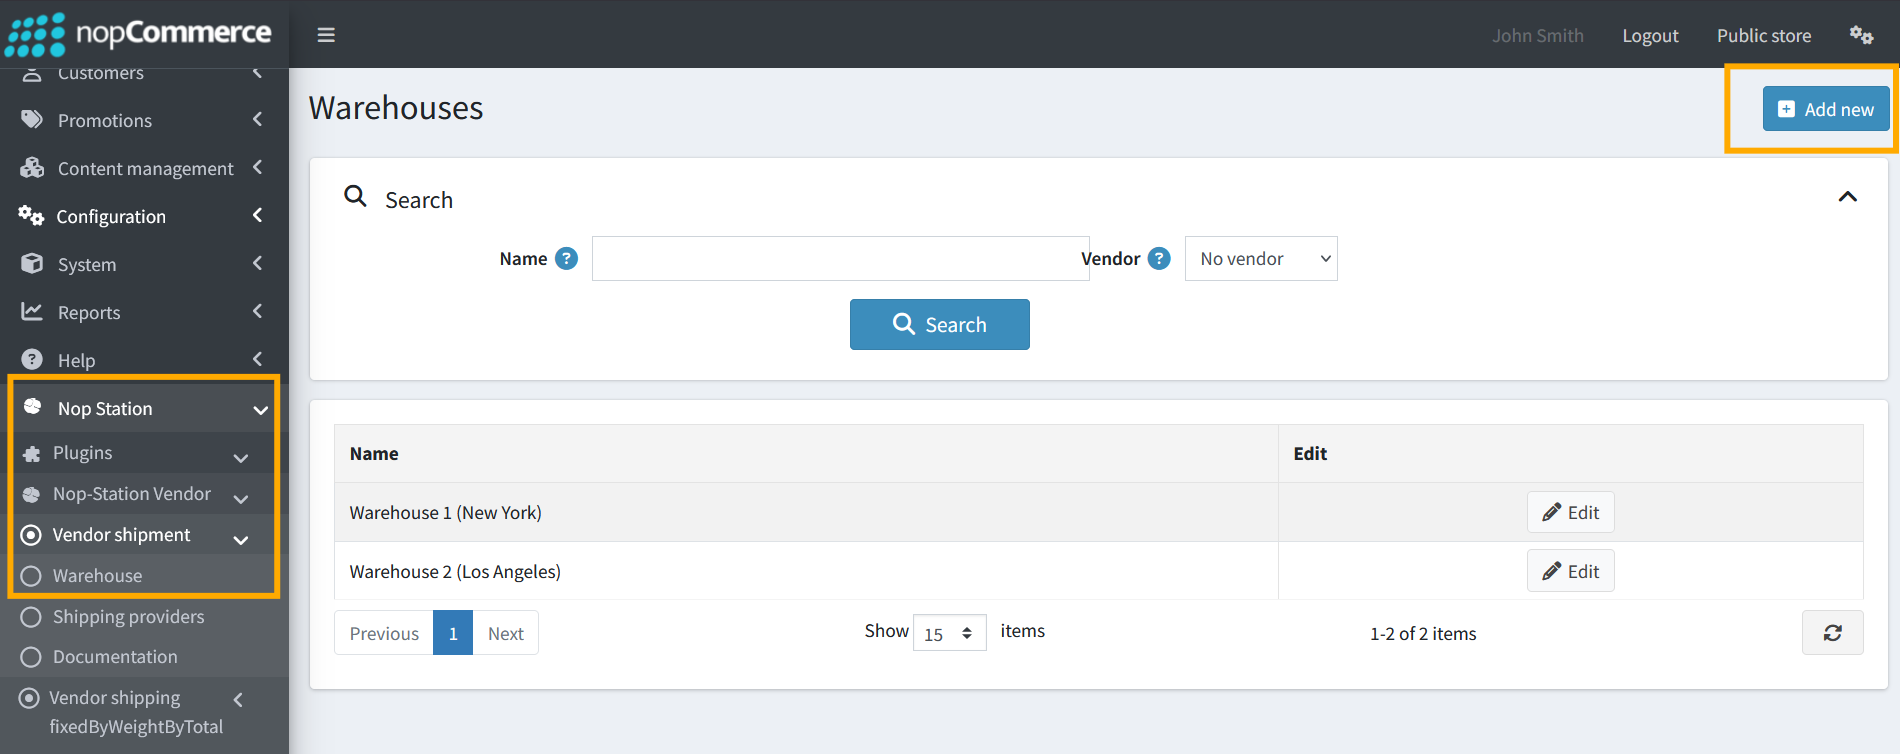Select Vendor shipping fixedByWeightByTotal radio item
The image size is (1900, 754).
[29, 698]
